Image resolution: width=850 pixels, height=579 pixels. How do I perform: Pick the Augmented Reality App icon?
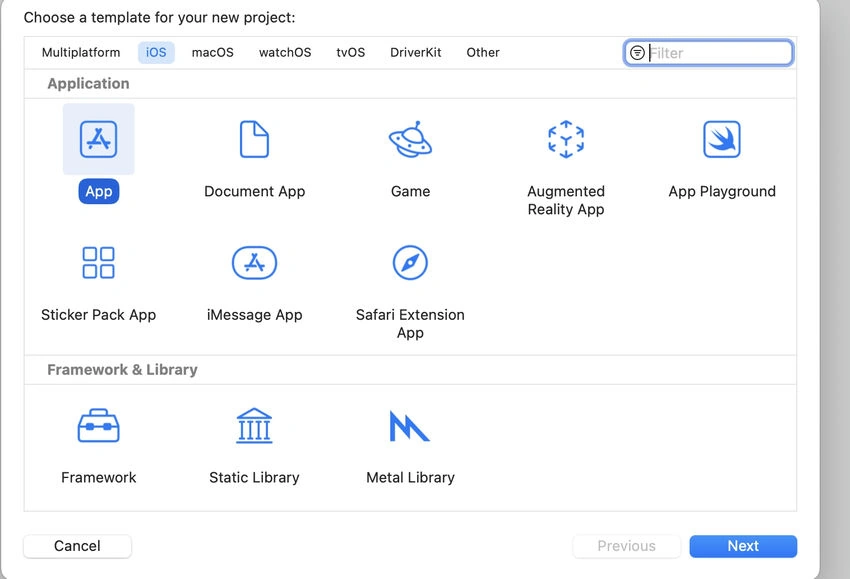pos(566,139)
